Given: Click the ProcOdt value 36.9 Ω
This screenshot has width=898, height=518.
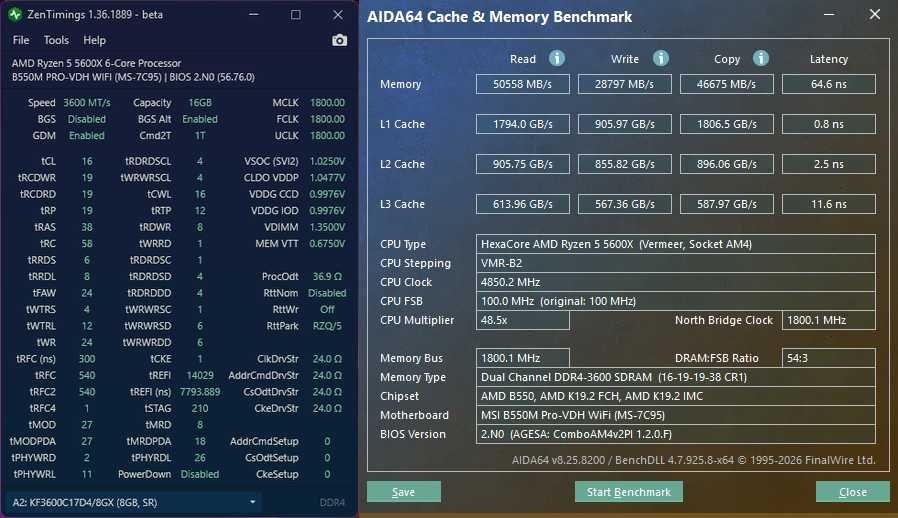Looking at the screenshot, I should [x=327, y=276].
